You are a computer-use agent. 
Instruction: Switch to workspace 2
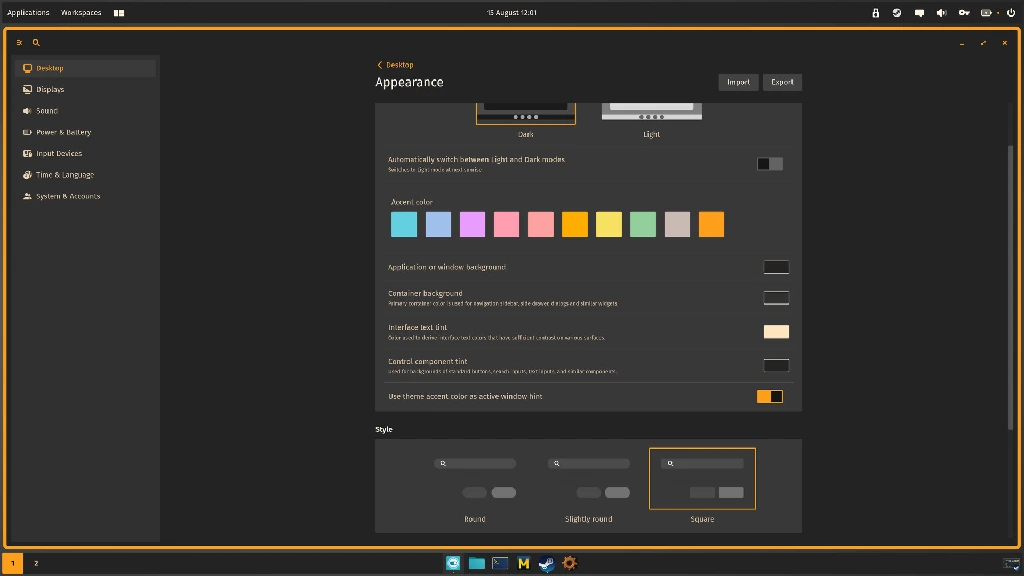[x=36, y=563]
